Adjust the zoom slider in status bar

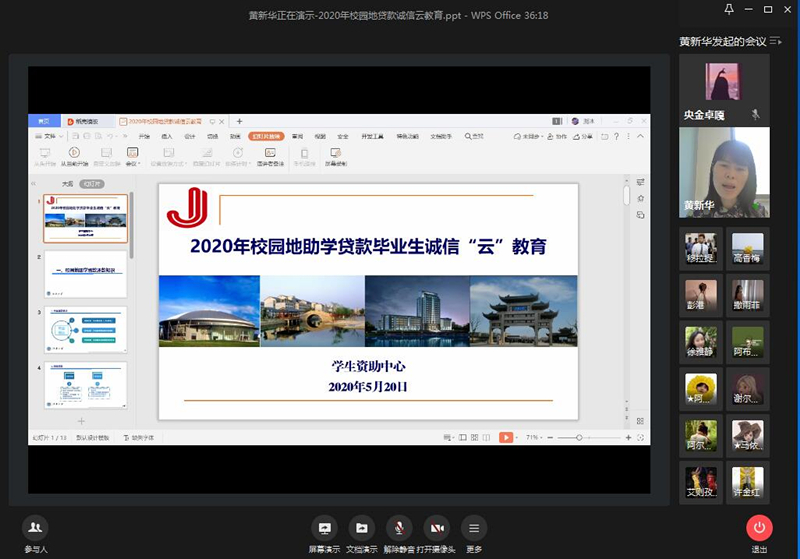[580, 437]
